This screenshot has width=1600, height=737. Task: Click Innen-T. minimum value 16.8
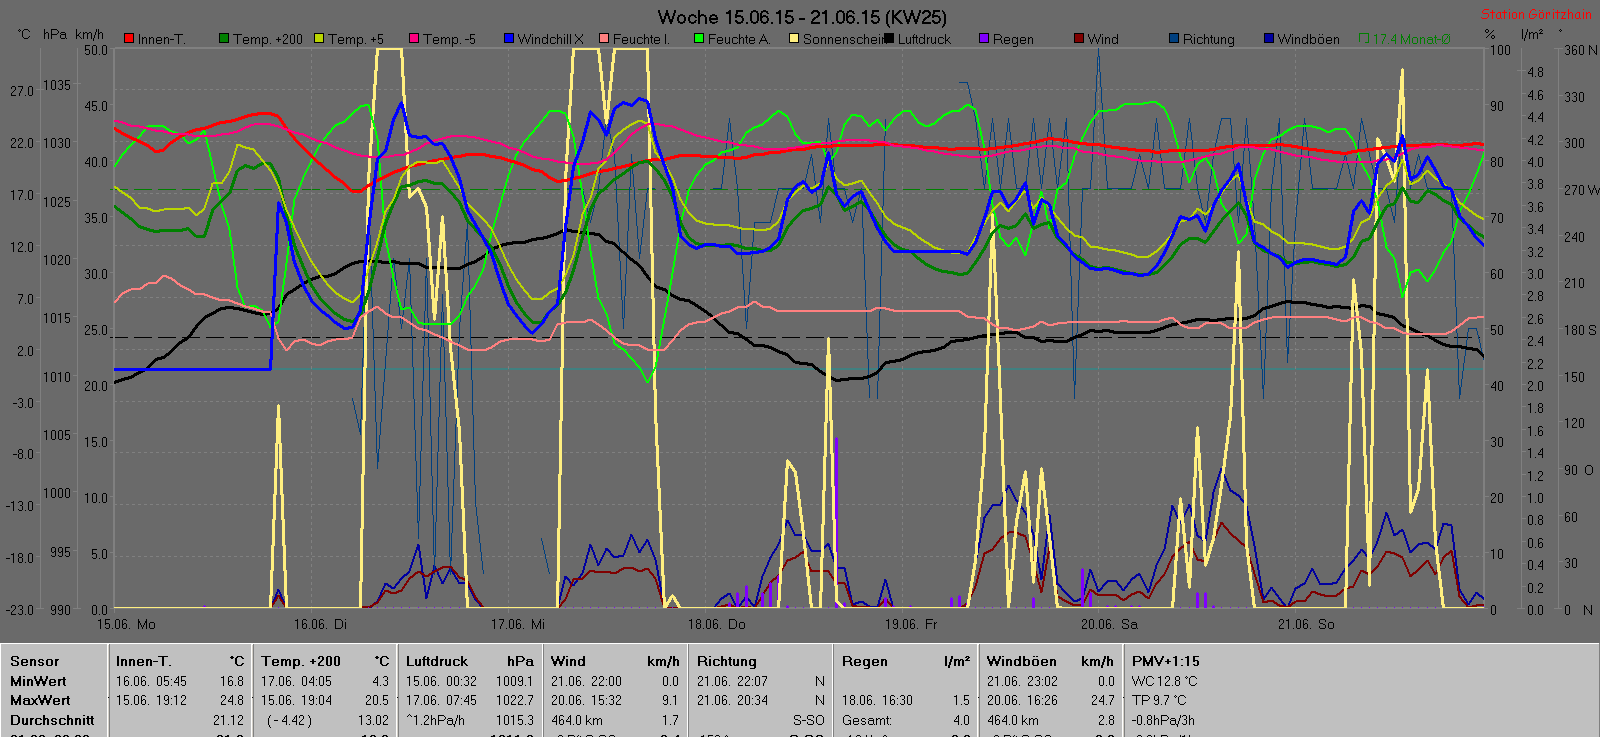pyautogui.click(x=232, y=681)
